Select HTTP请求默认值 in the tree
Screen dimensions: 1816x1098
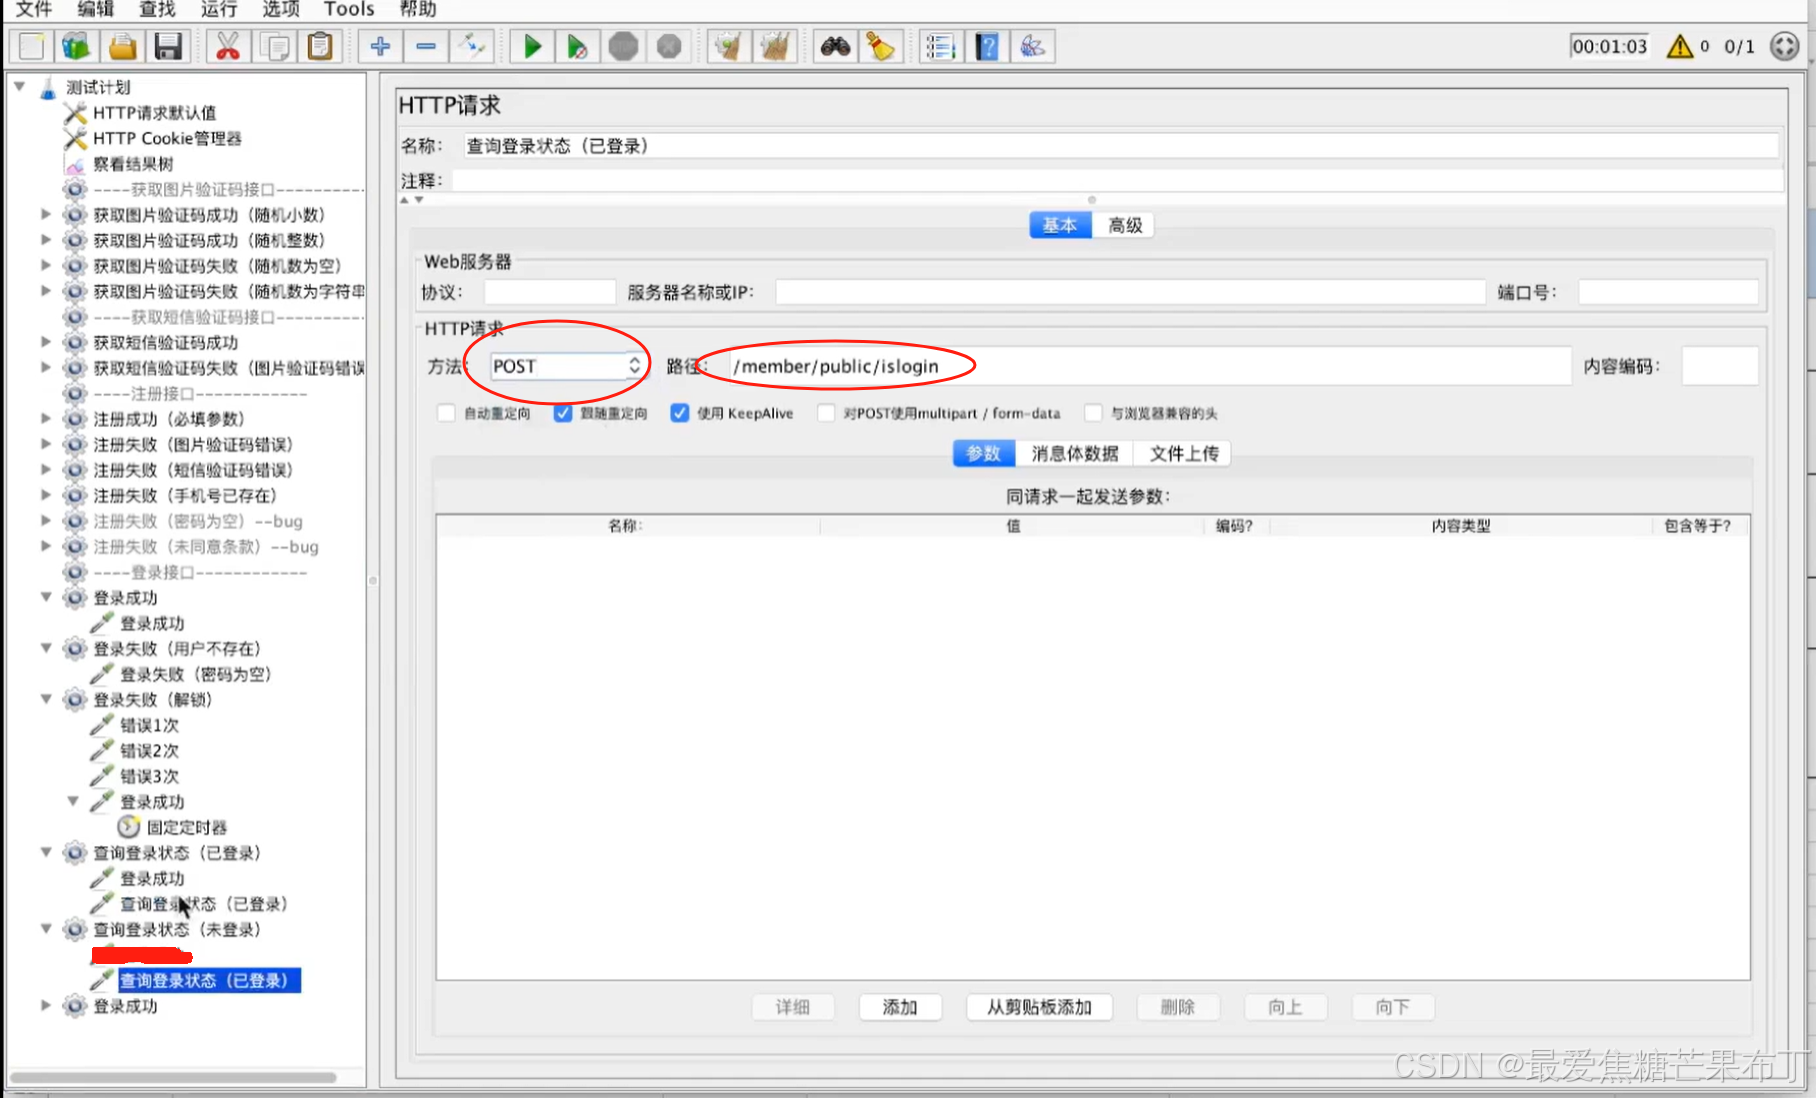[x=154, y=112]
